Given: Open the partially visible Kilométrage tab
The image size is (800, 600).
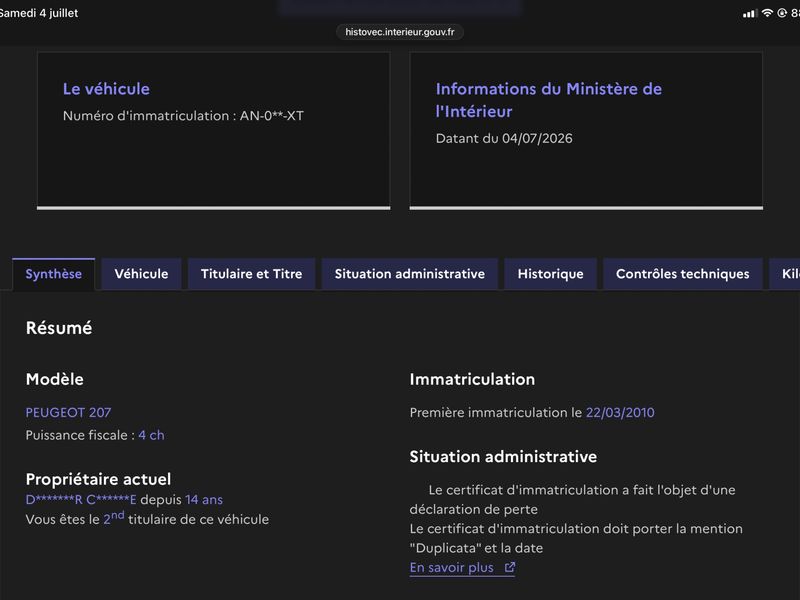Looking at the screenshot, I should pos(786,274).
